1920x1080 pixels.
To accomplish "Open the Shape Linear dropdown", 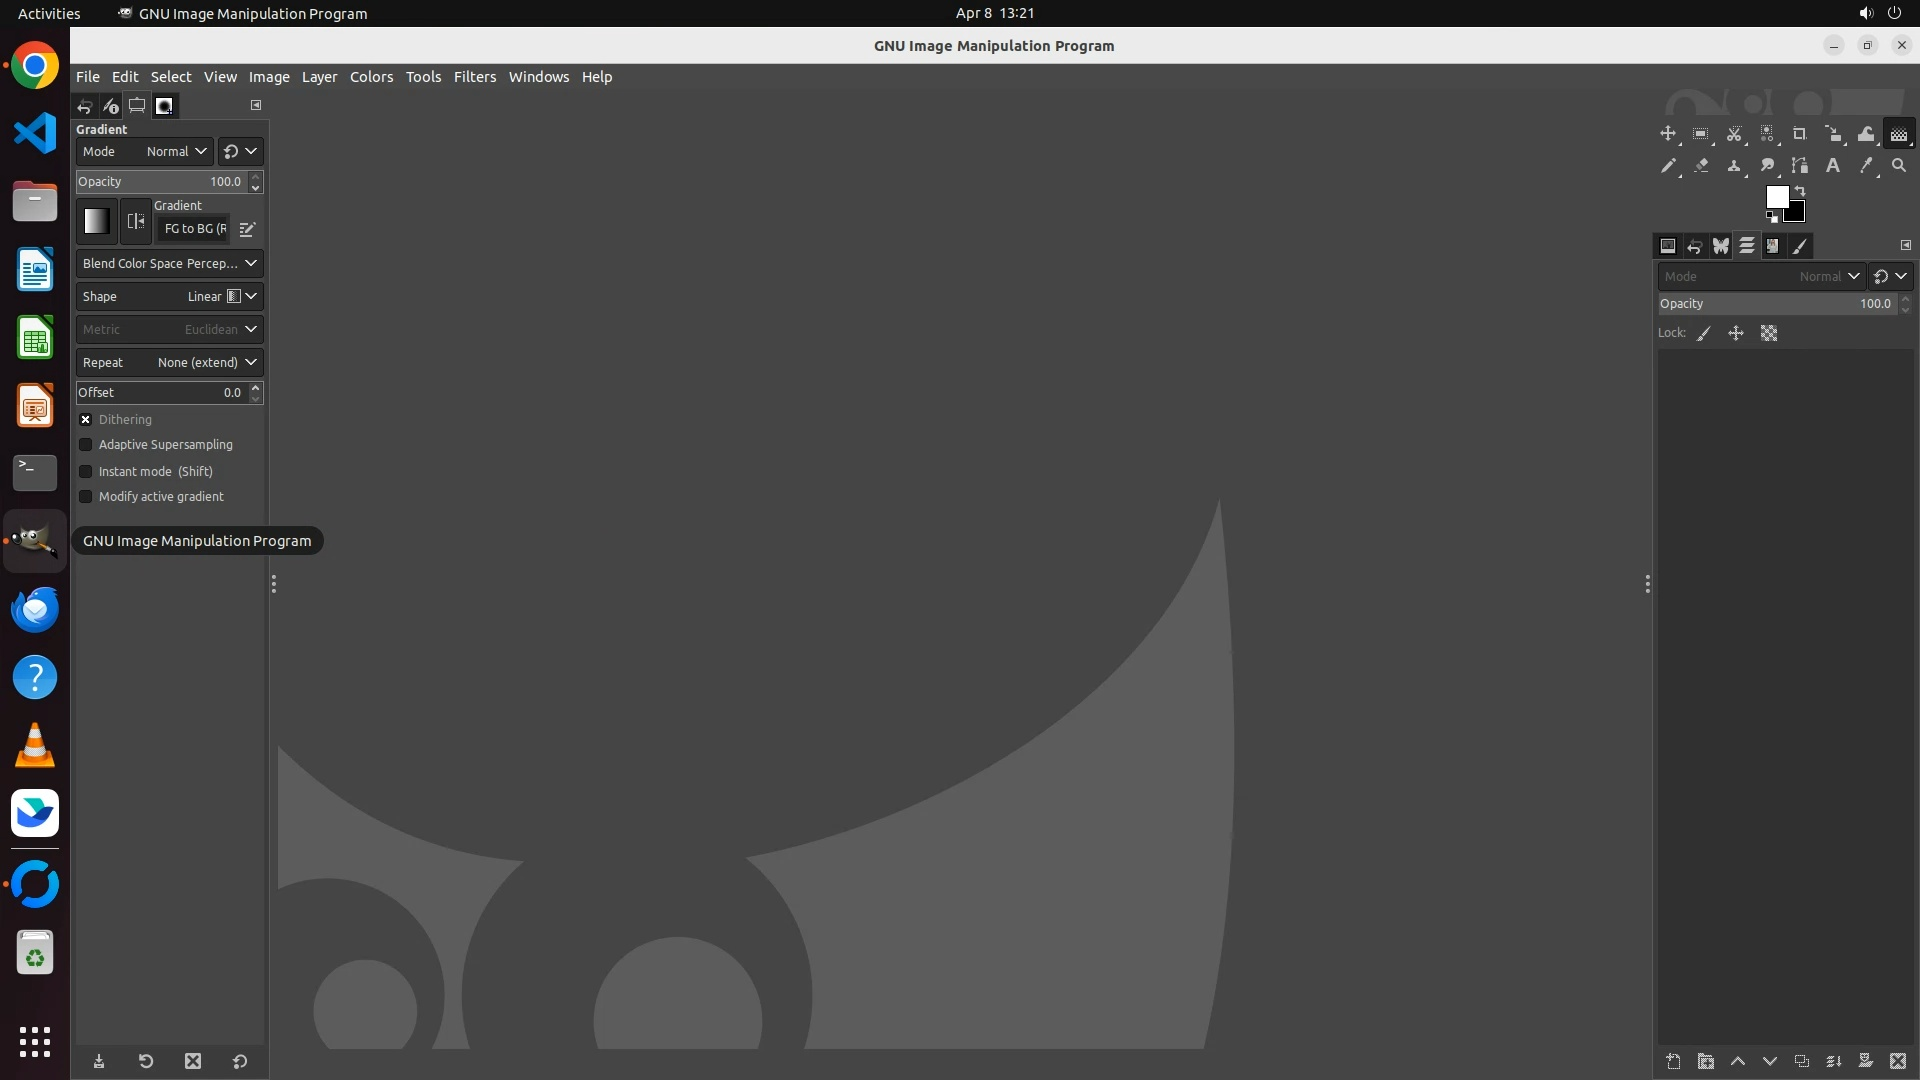I will coord(169,297).
